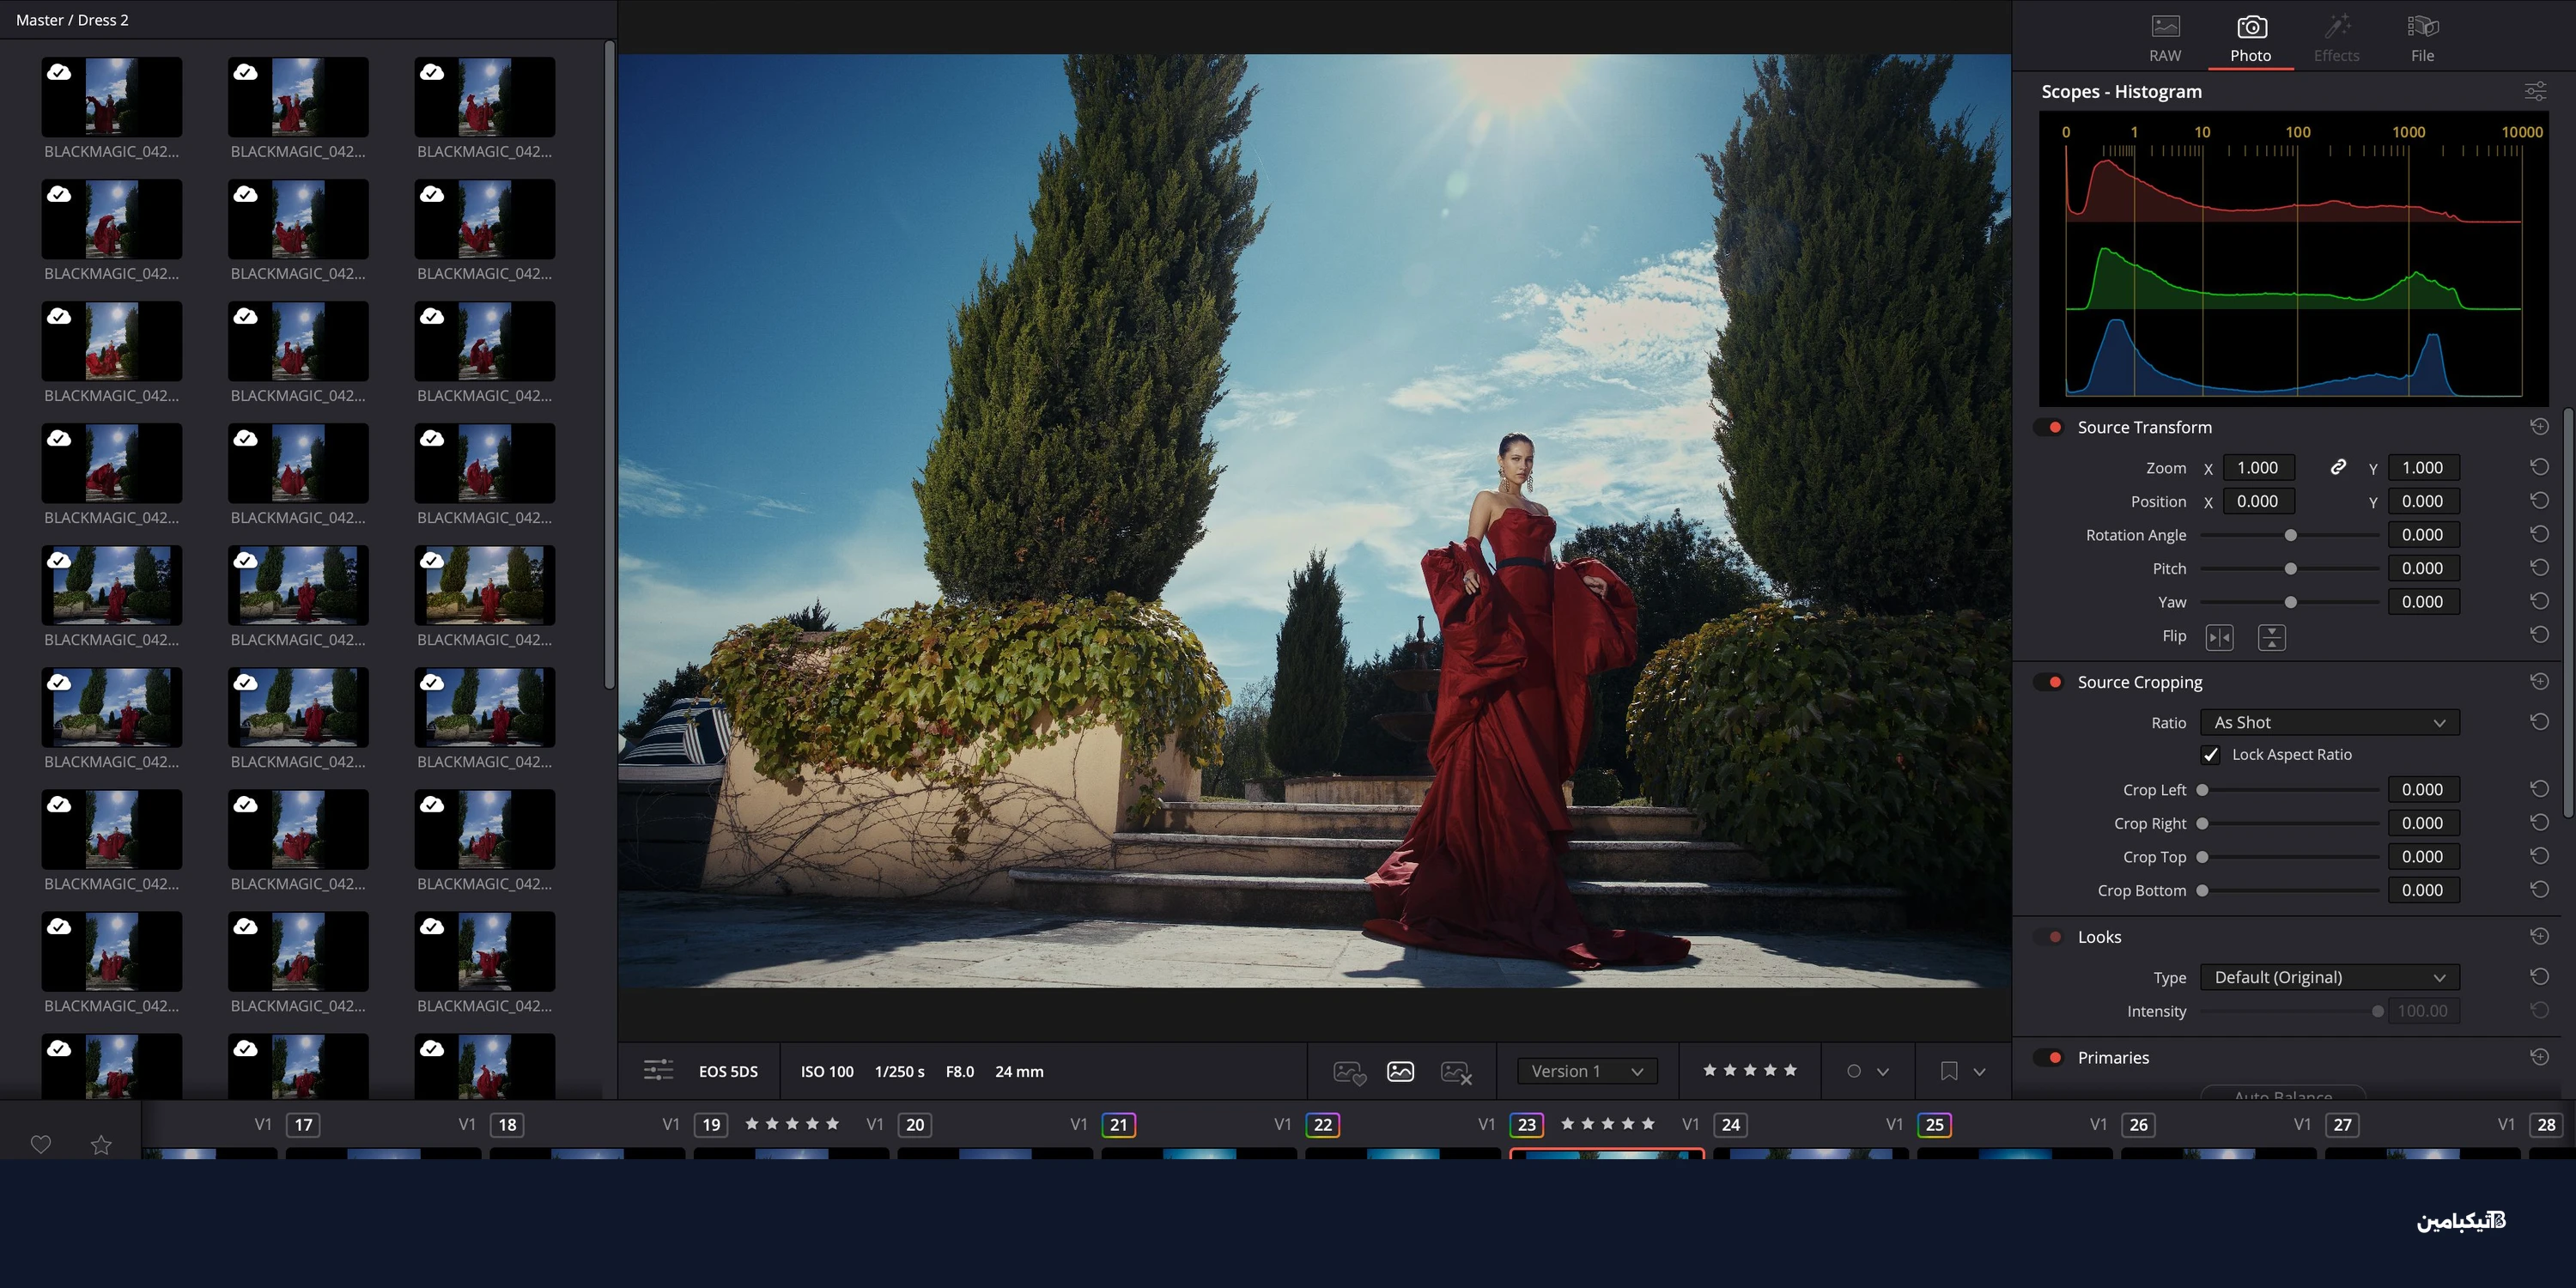Screen dimensions: 2576x1288
Task: Click the bookmark flag icon
Action: pyautogui.click(x=1948, y=1071)
